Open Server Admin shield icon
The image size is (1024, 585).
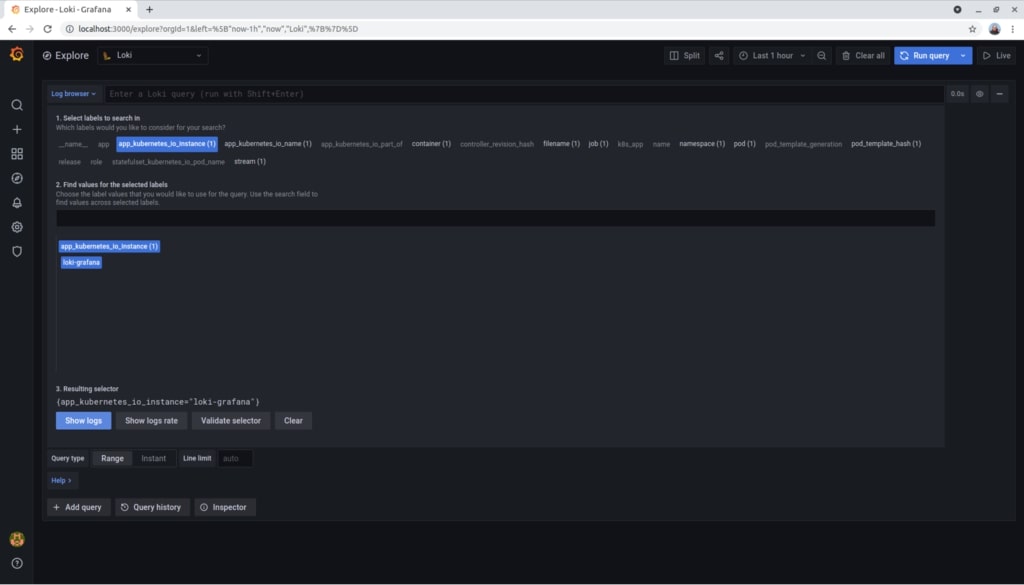(16, 252)
